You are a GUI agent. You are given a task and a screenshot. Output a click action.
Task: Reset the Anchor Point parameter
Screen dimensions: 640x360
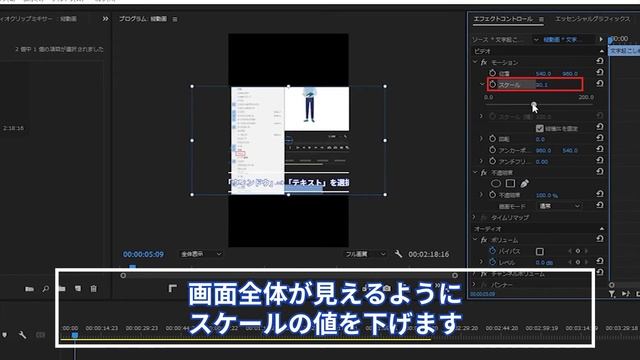pos(600,149)
